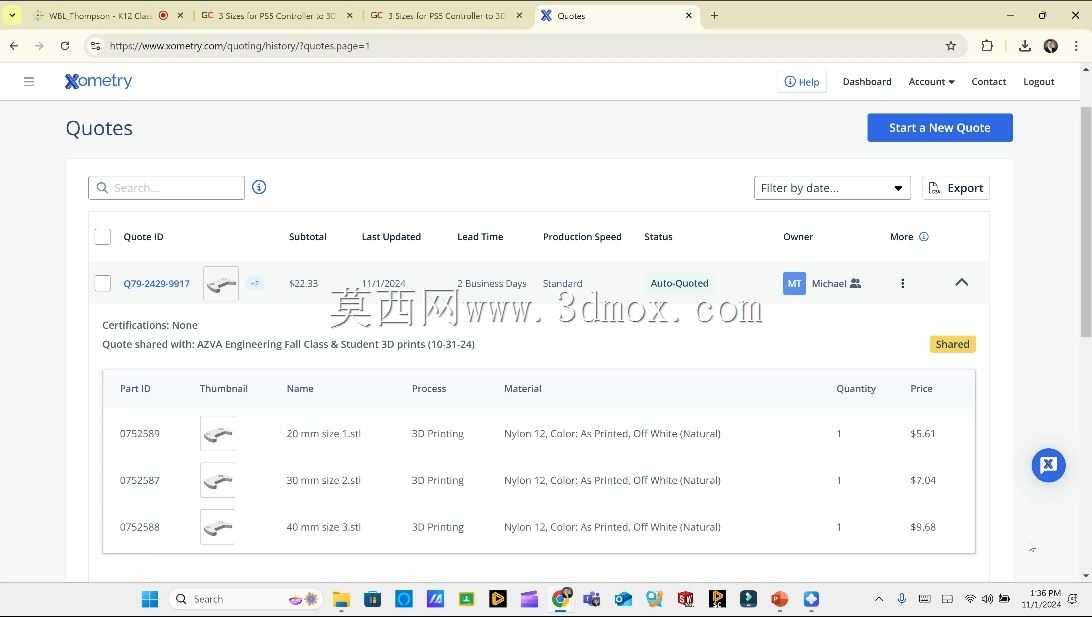
Task: Toggle the select-all quotes checkbox
Action: 102,237
